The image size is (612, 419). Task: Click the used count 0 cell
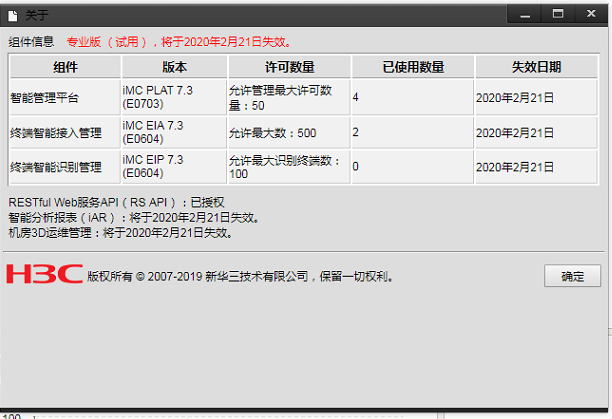point(413,167)
